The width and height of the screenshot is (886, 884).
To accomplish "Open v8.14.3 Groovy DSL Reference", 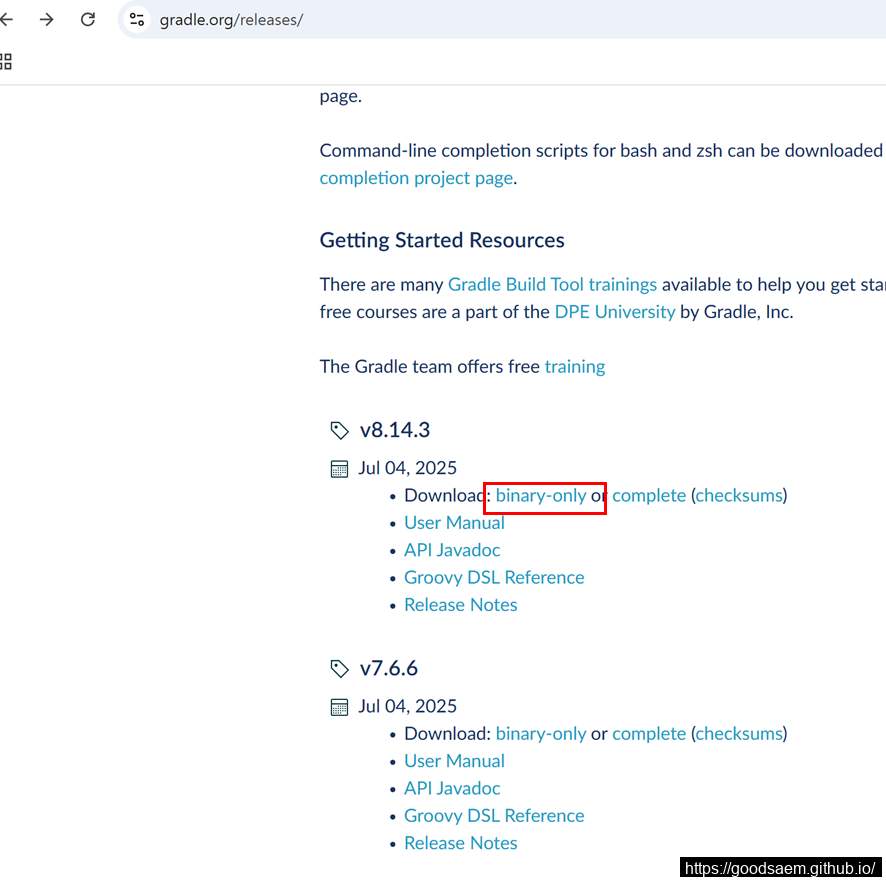I will coord(494,578).
